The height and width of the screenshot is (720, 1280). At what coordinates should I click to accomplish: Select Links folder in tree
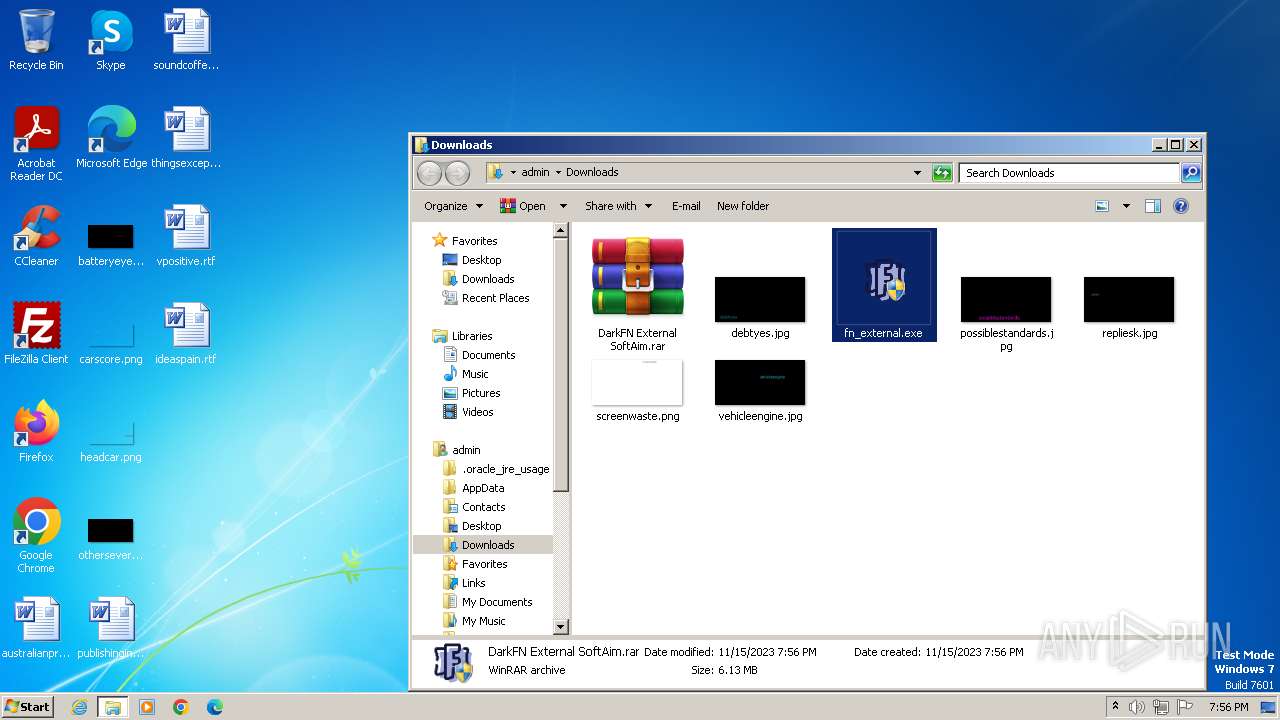coord(464,583)
